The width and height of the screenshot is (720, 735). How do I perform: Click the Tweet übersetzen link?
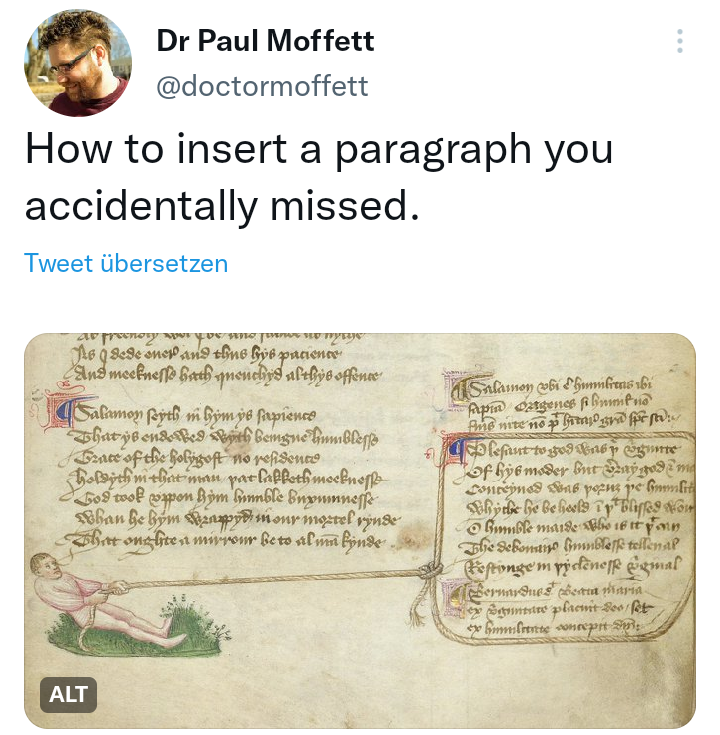(x=126, y=263)
